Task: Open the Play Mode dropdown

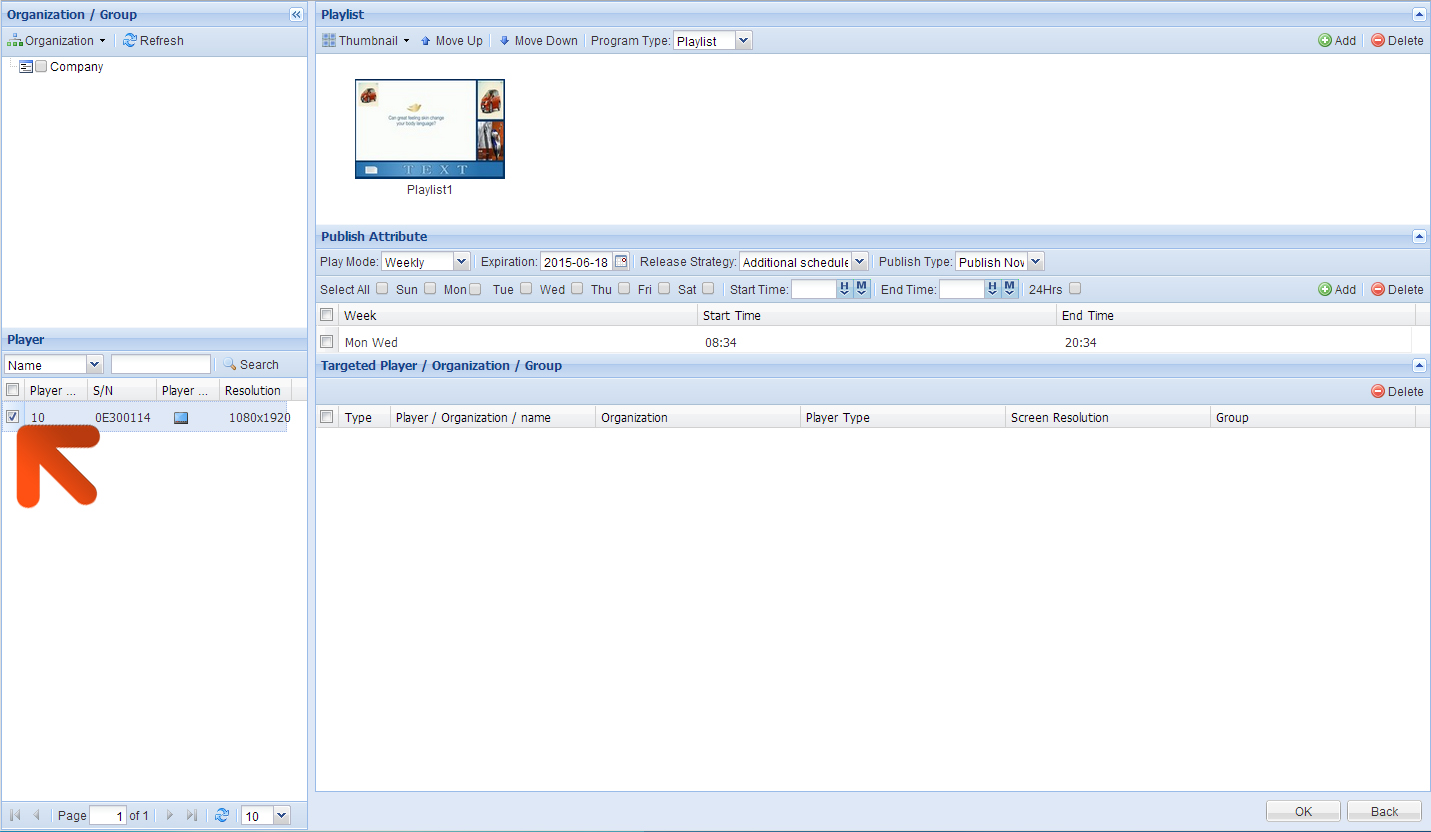Action: [x=461, y=262]
